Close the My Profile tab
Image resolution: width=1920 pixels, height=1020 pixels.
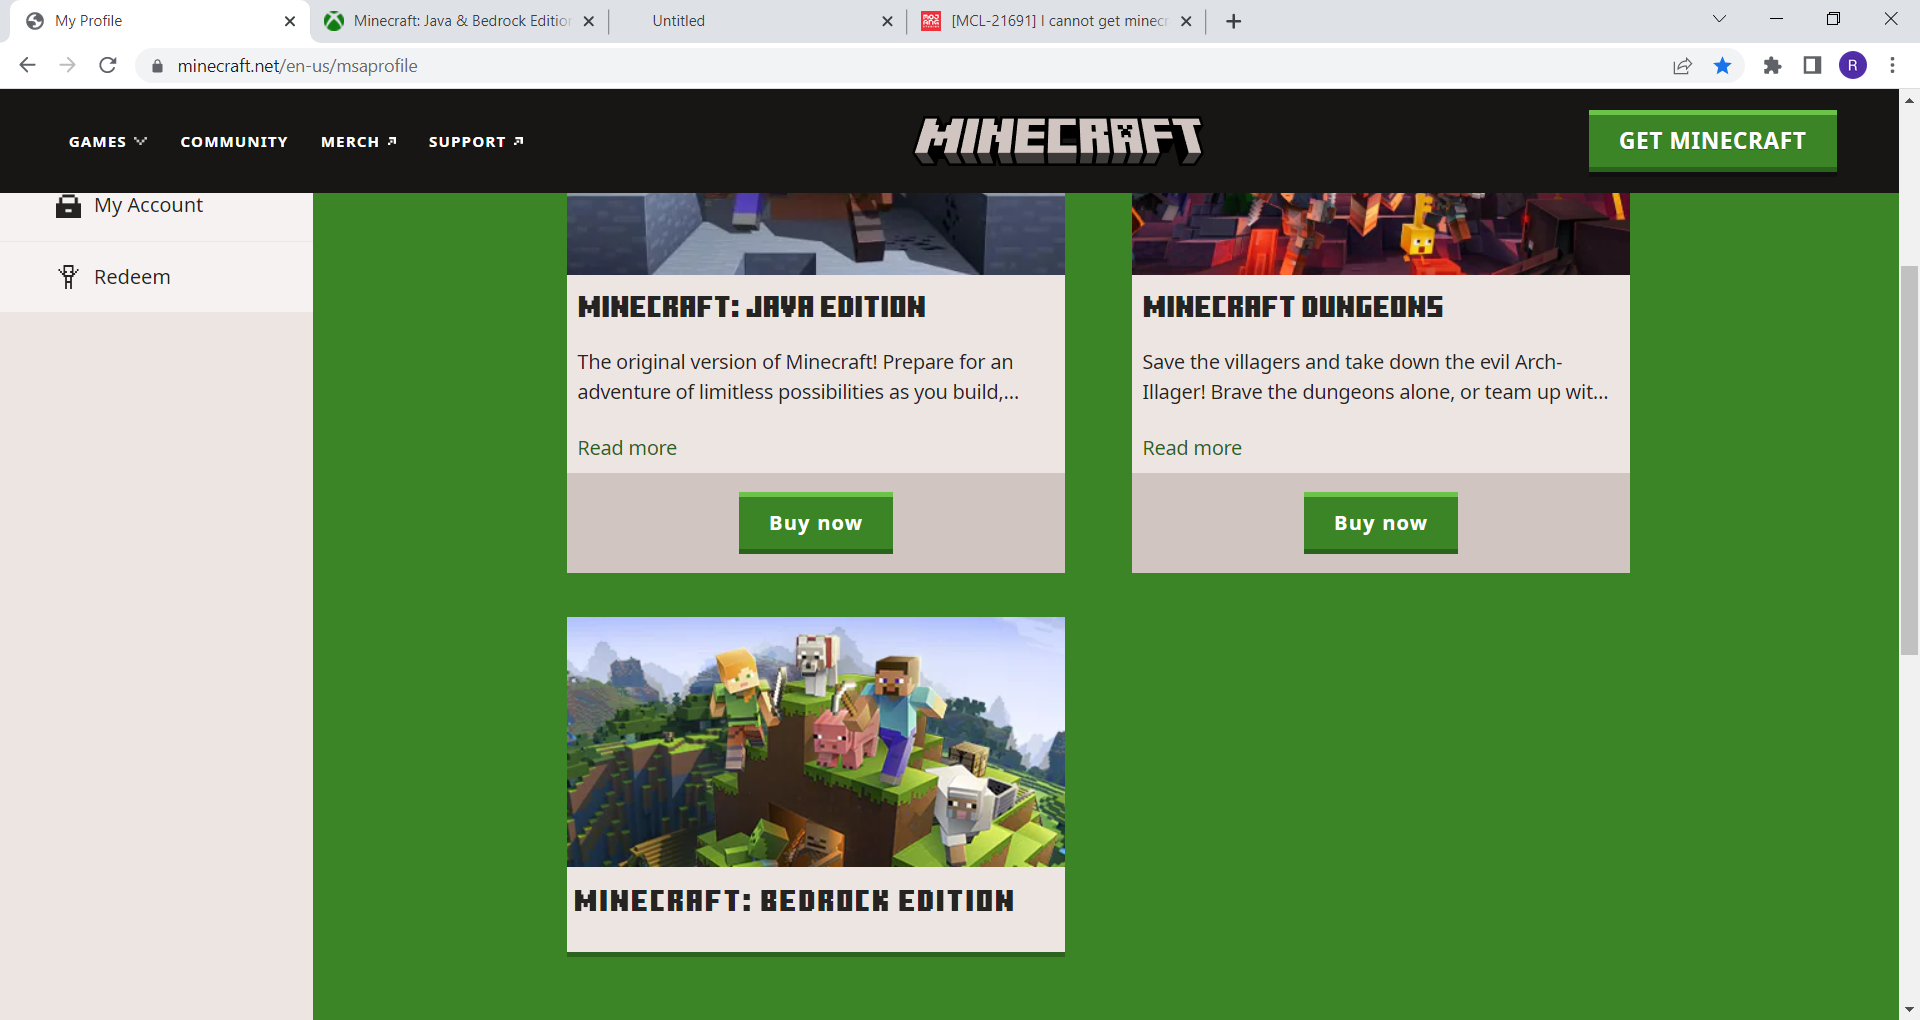[290, 21]
